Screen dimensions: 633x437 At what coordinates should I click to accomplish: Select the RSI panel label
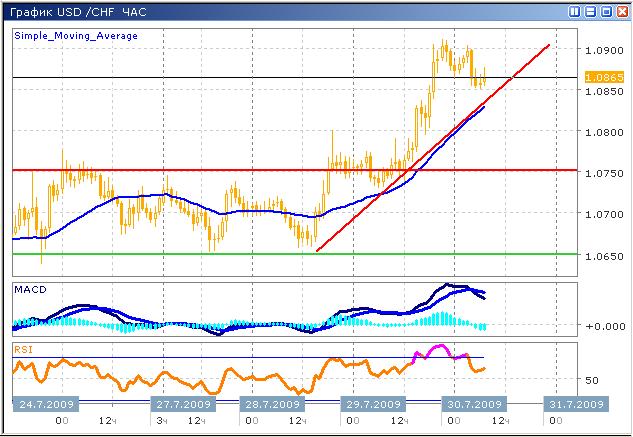coord(23,349)
